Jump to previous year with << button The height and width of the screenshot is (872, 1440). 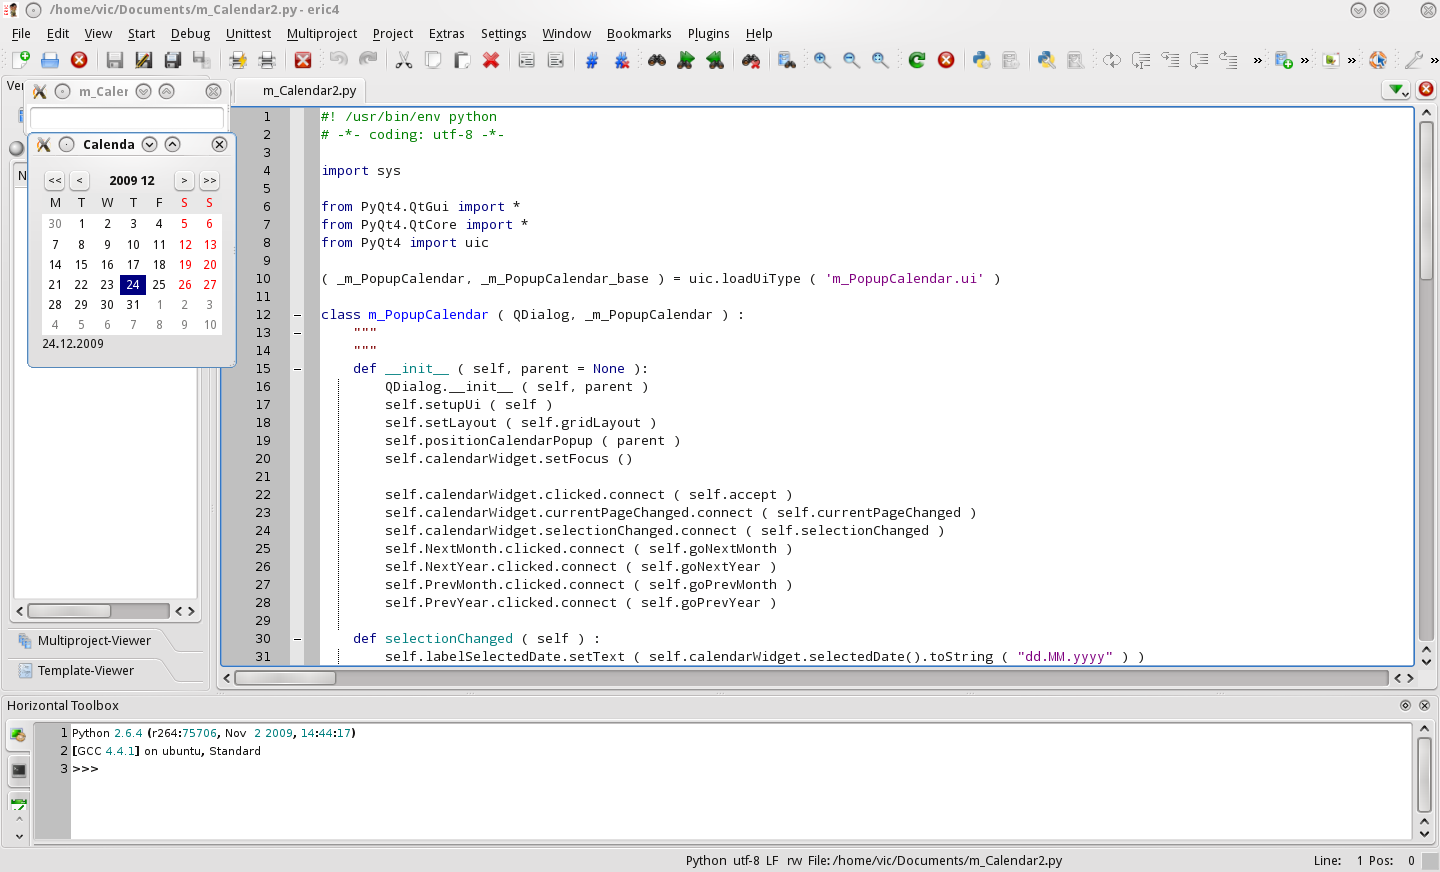coord(55,181)
